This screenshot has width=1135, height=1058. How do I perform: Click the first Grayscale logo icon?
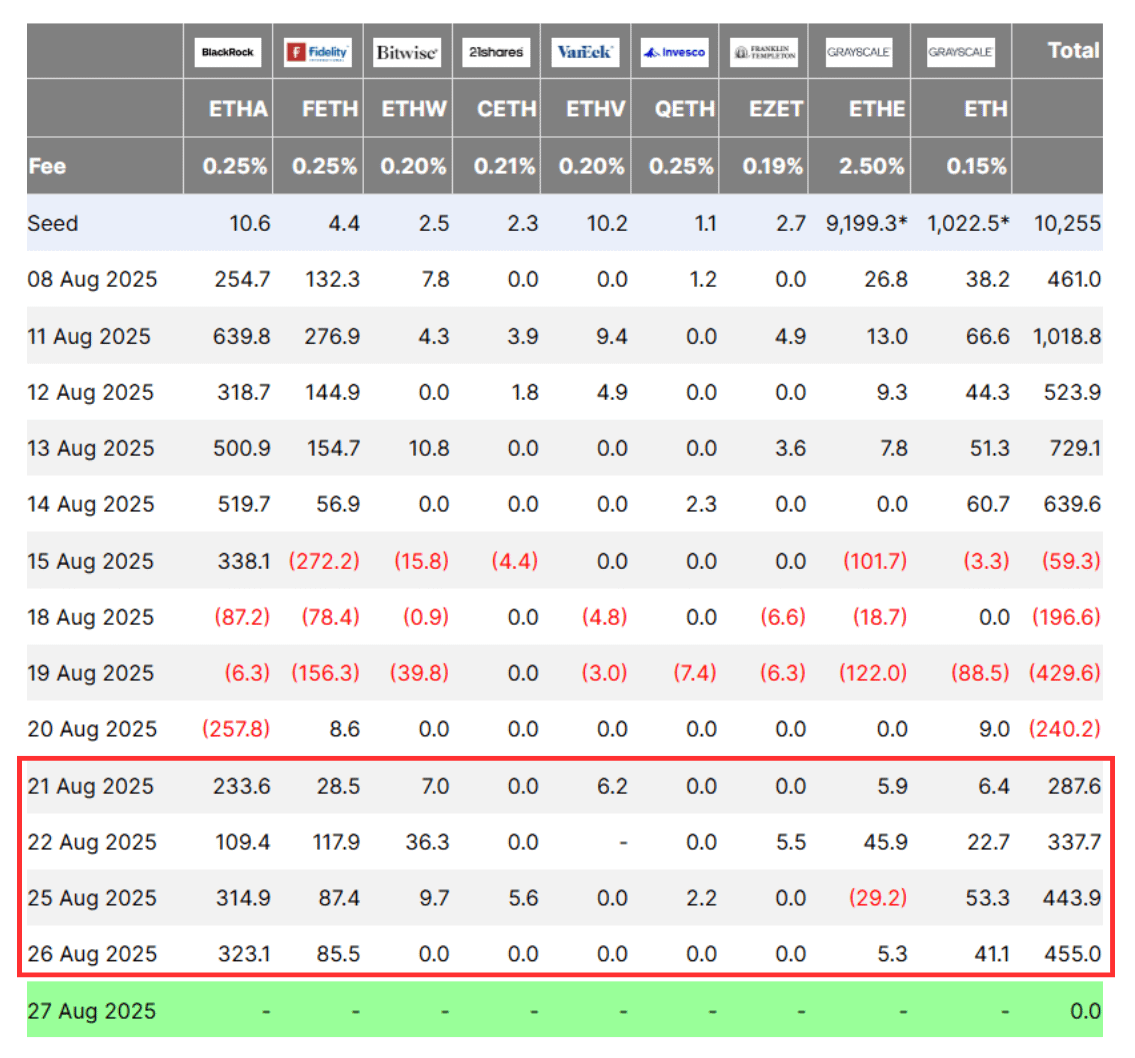point(858,51)
